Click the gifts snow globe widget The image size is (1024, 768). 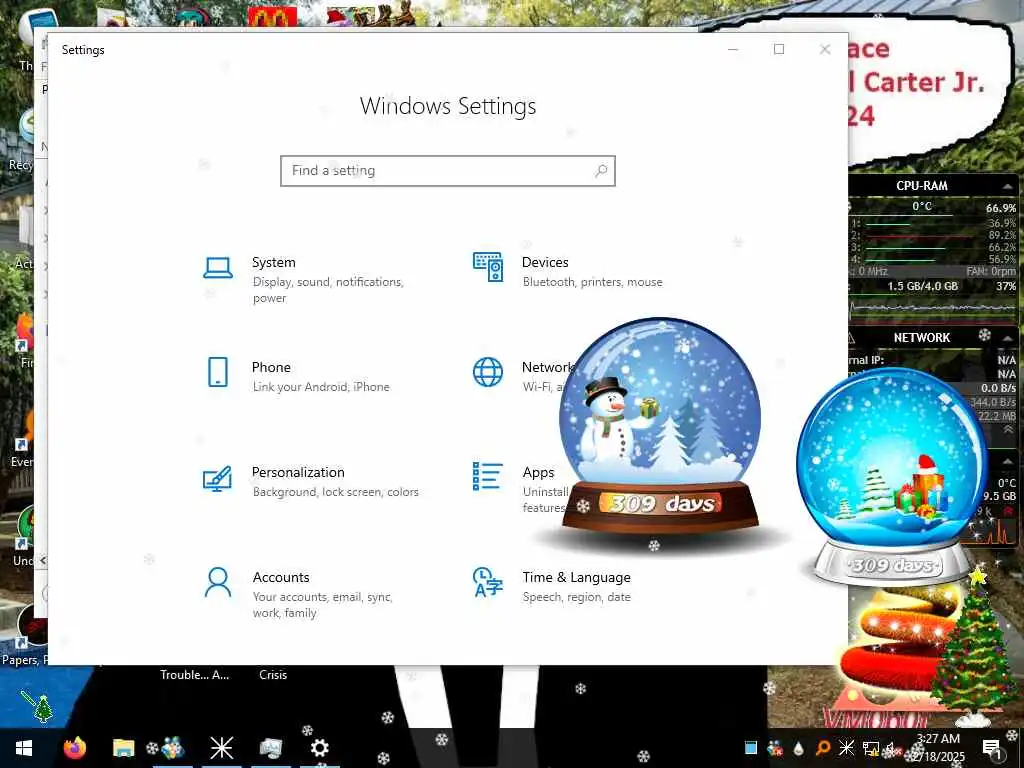pyautogui.click(x=891, y=477)
